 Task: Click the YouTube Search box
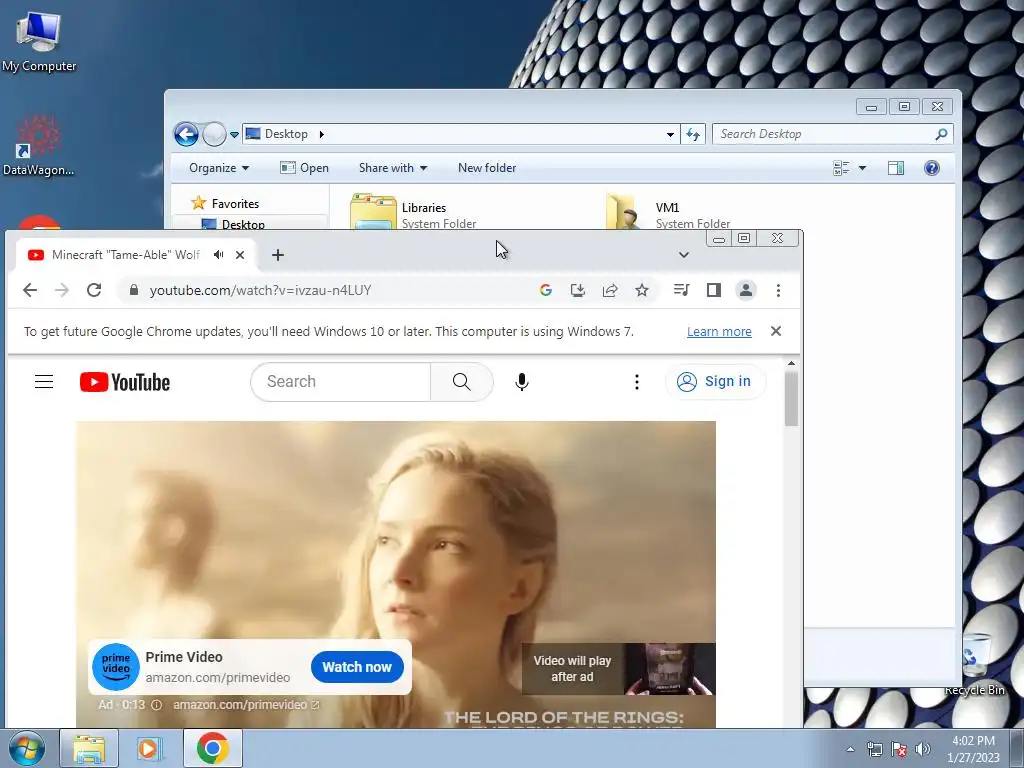(x=340, y=381)
